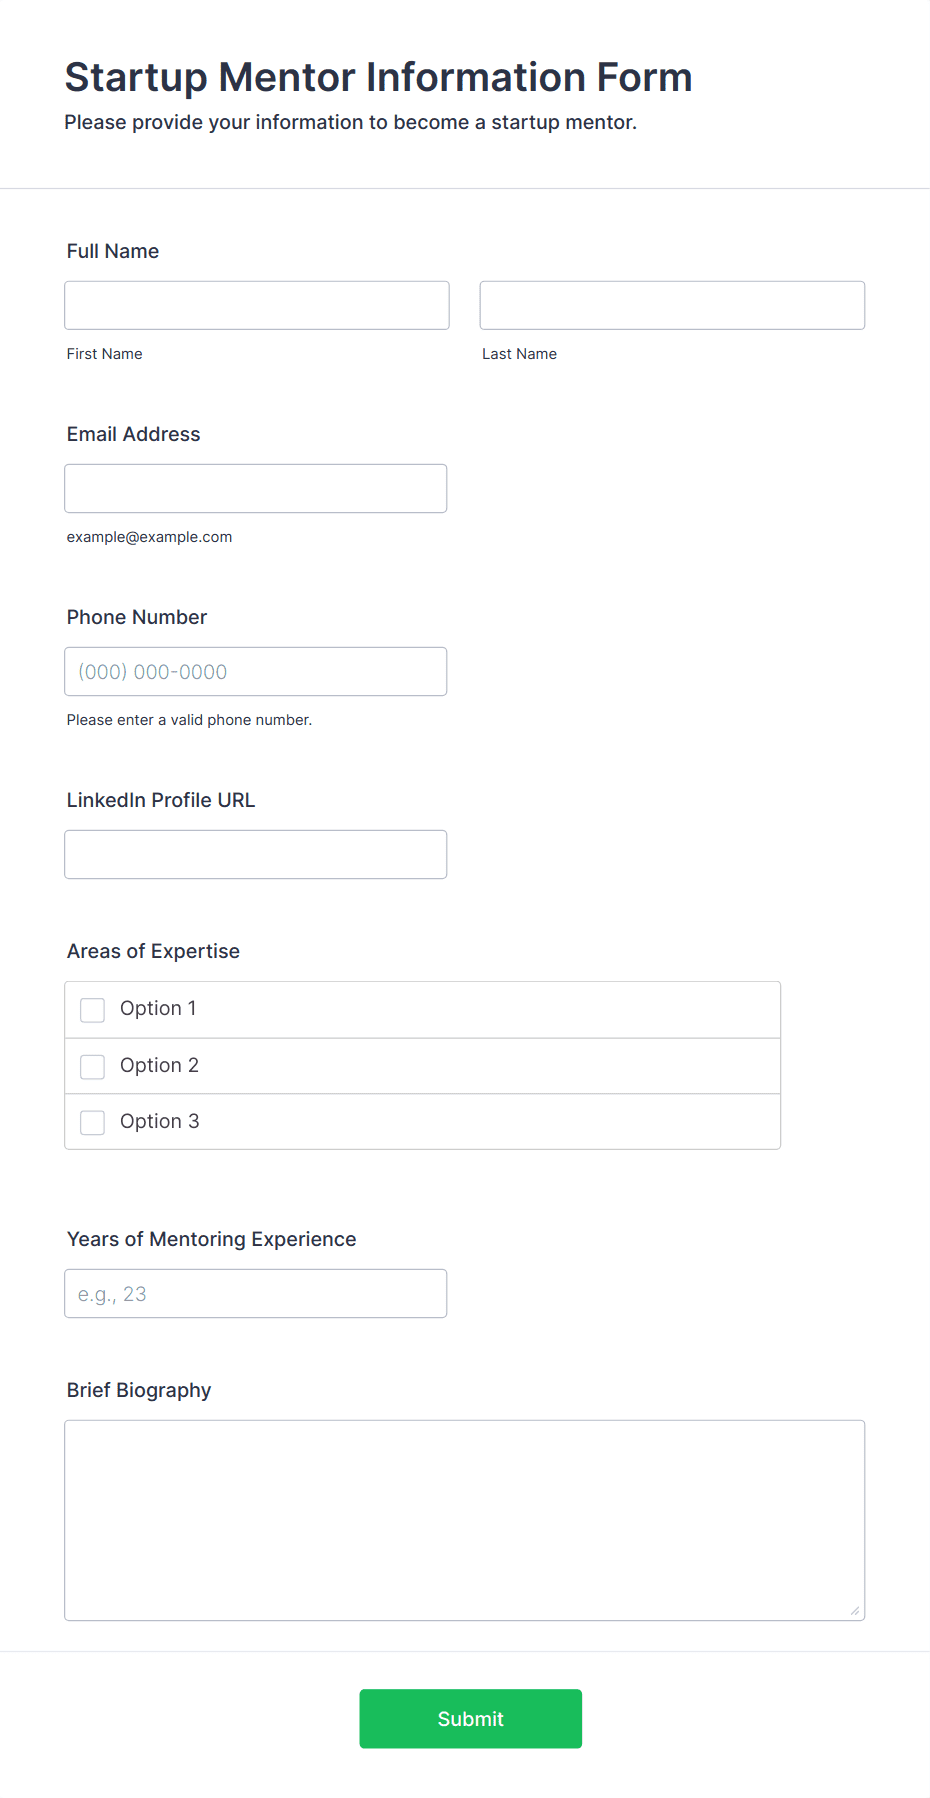Screen dimensions: 930x1798
Task: Click the 'Full Name' field label
Action: click(113, 251)
